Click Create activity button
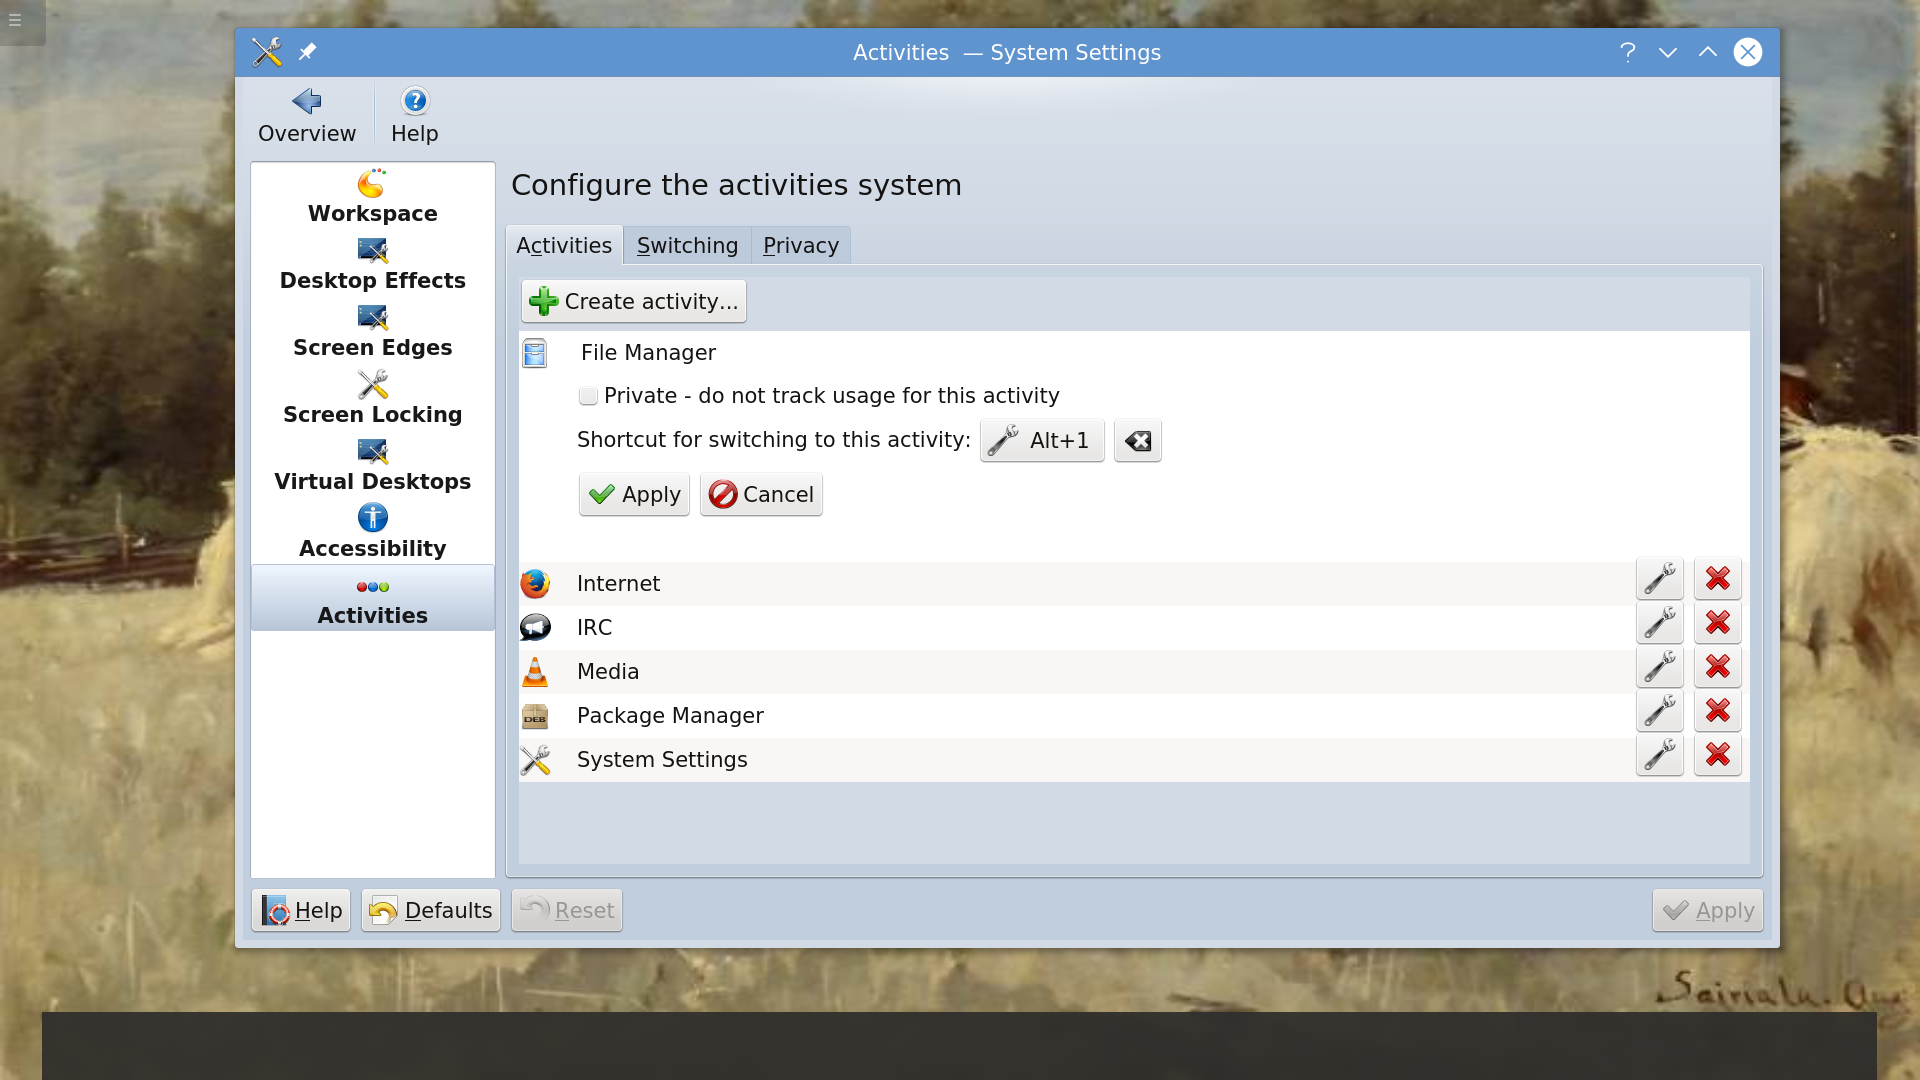This screenshot has width=1920, height=1080. (x=634, y=301)
